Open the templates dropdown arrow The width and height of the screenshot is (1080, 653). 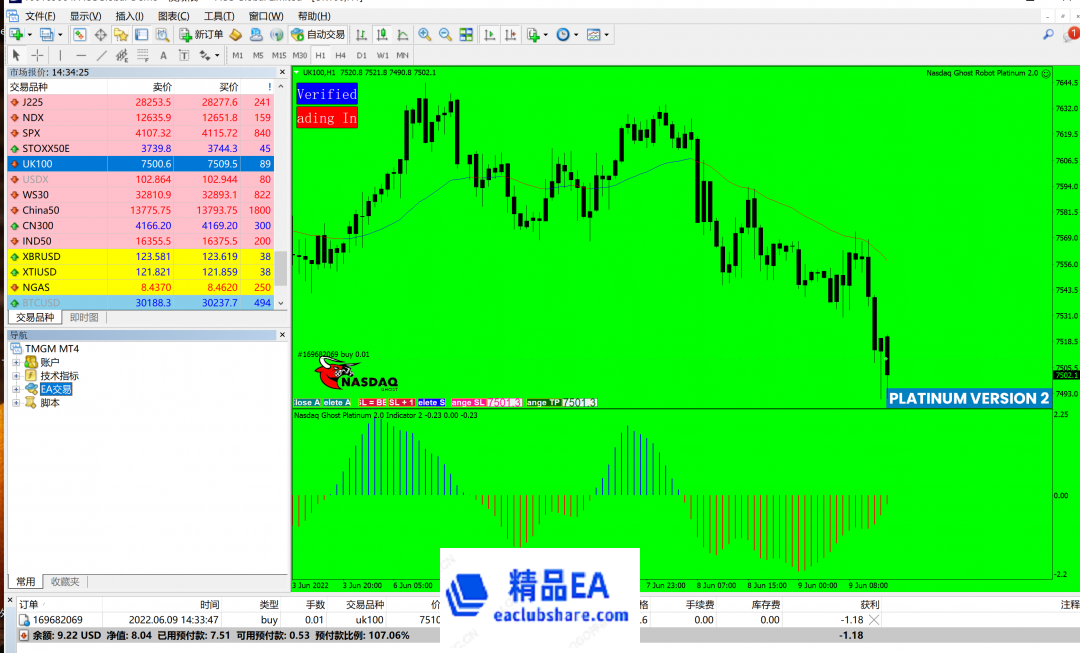606,34
